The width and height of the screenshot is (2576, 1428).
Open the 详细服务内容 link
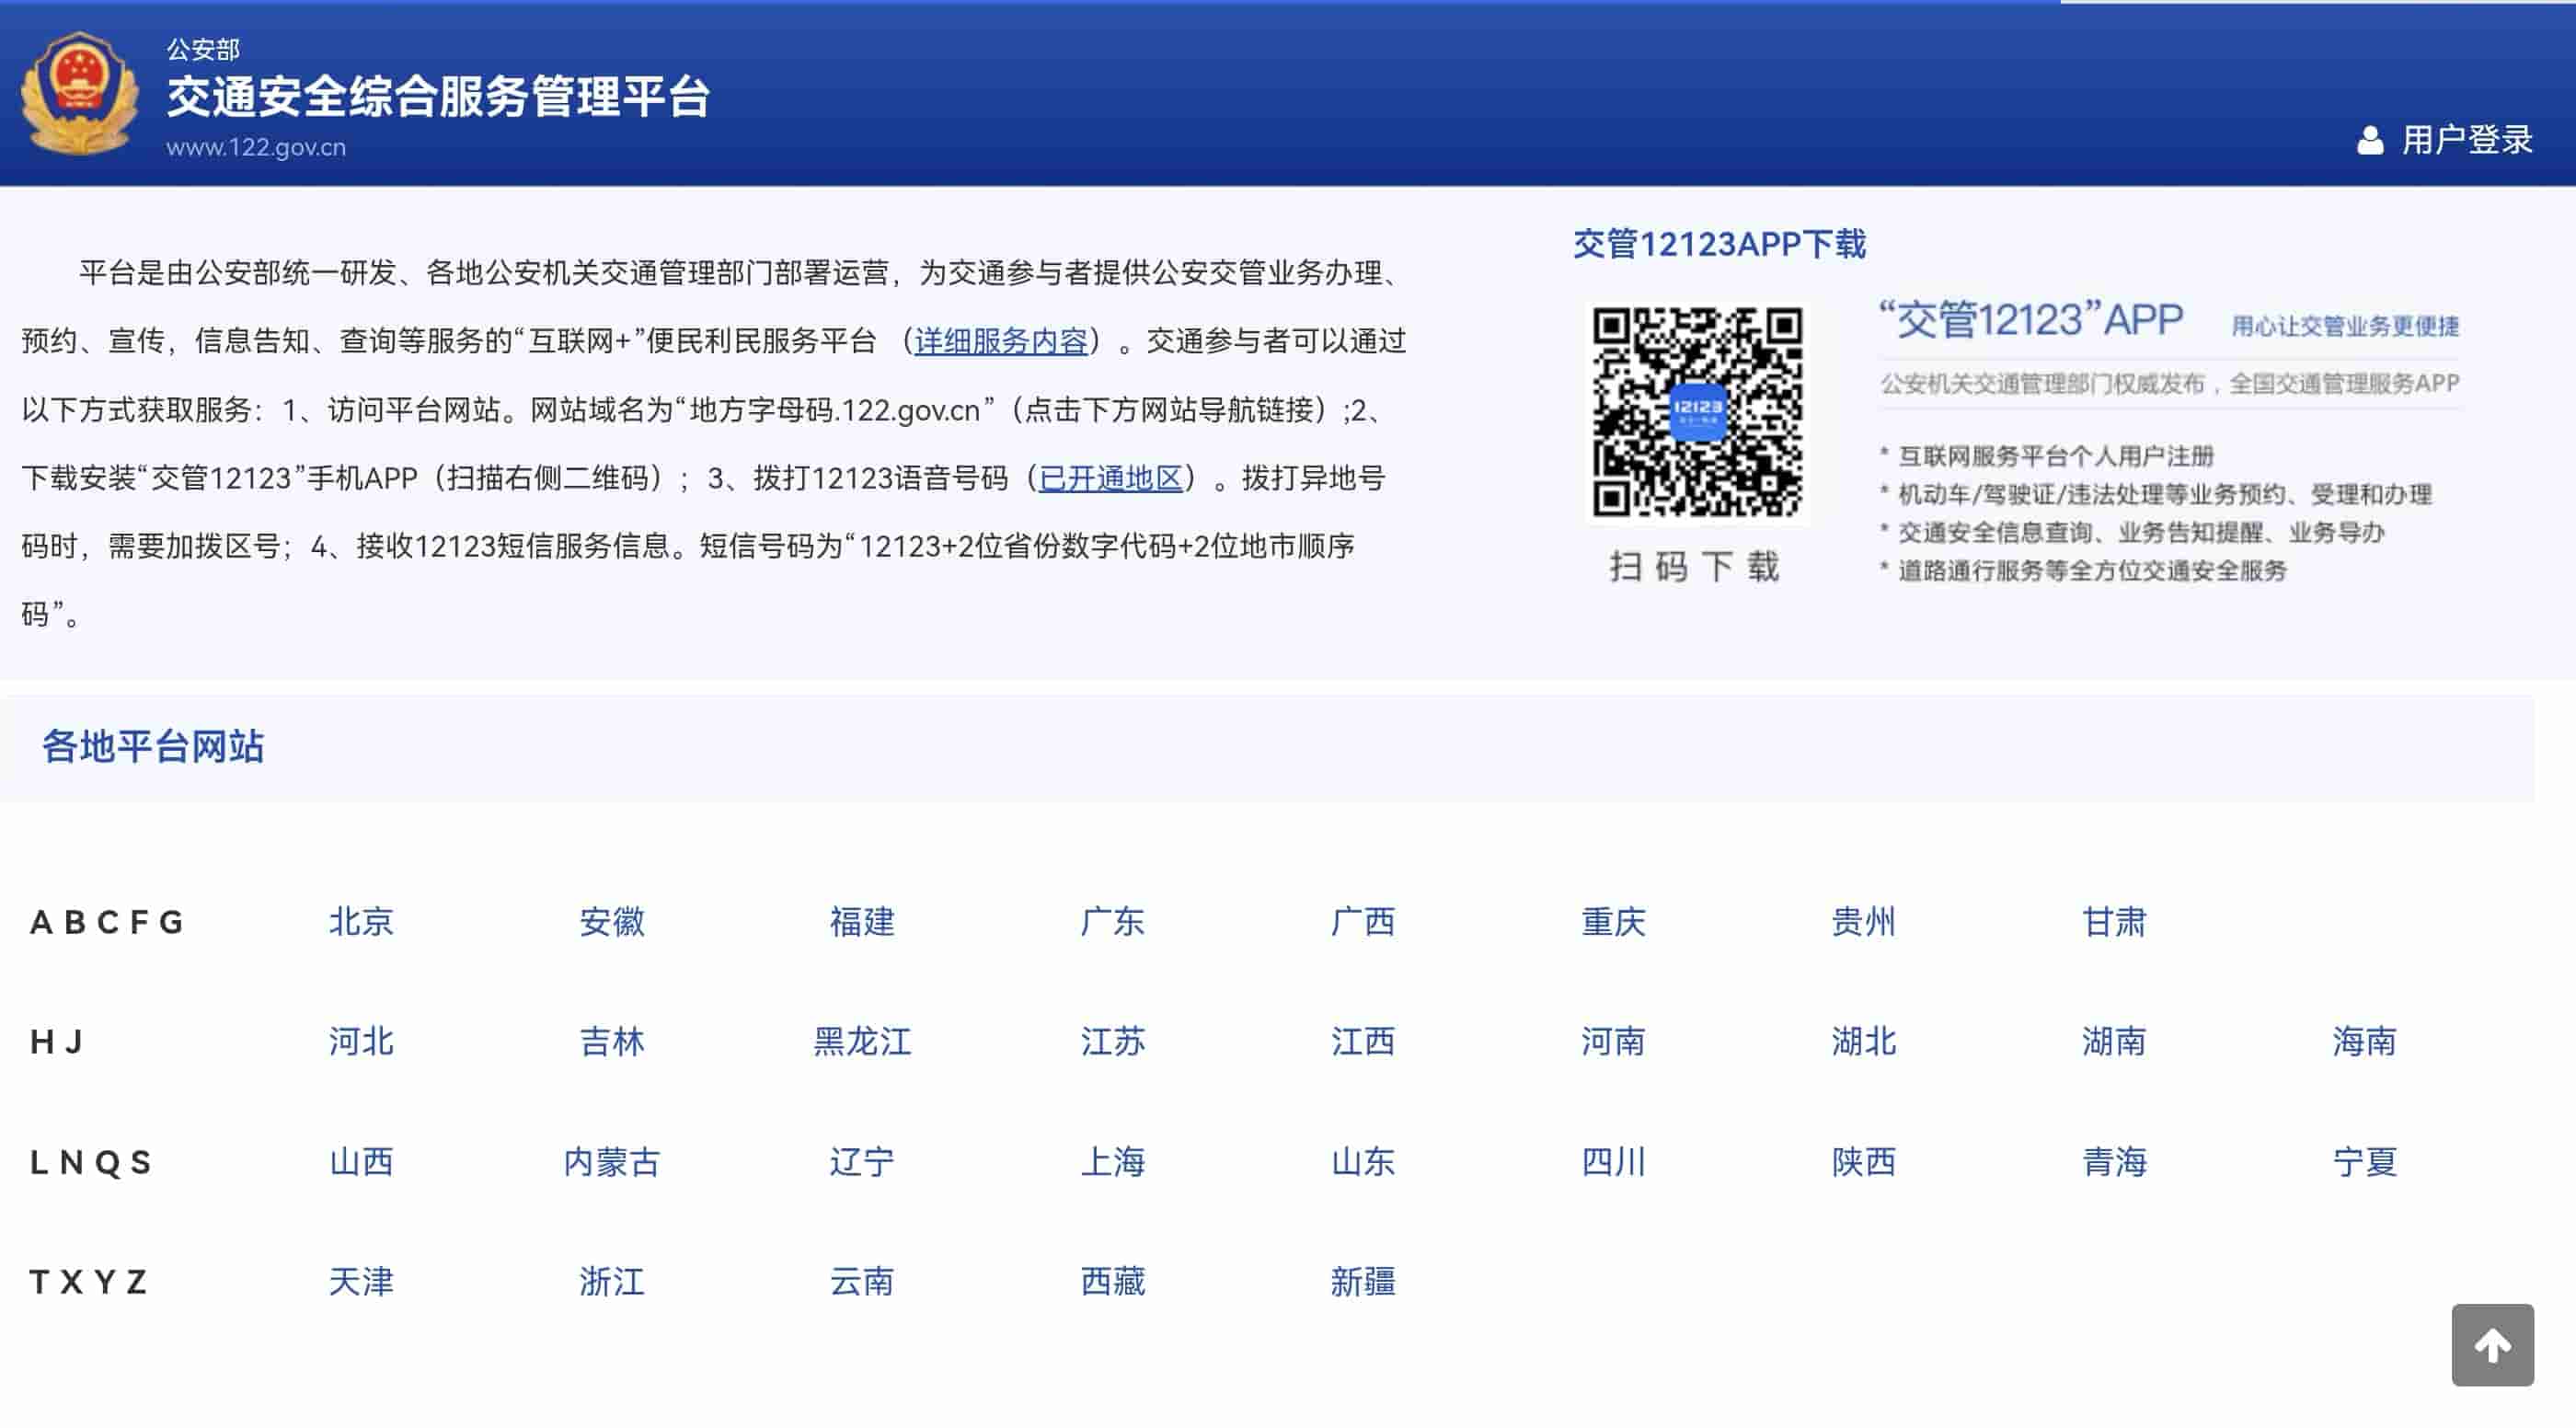[999, 340]
